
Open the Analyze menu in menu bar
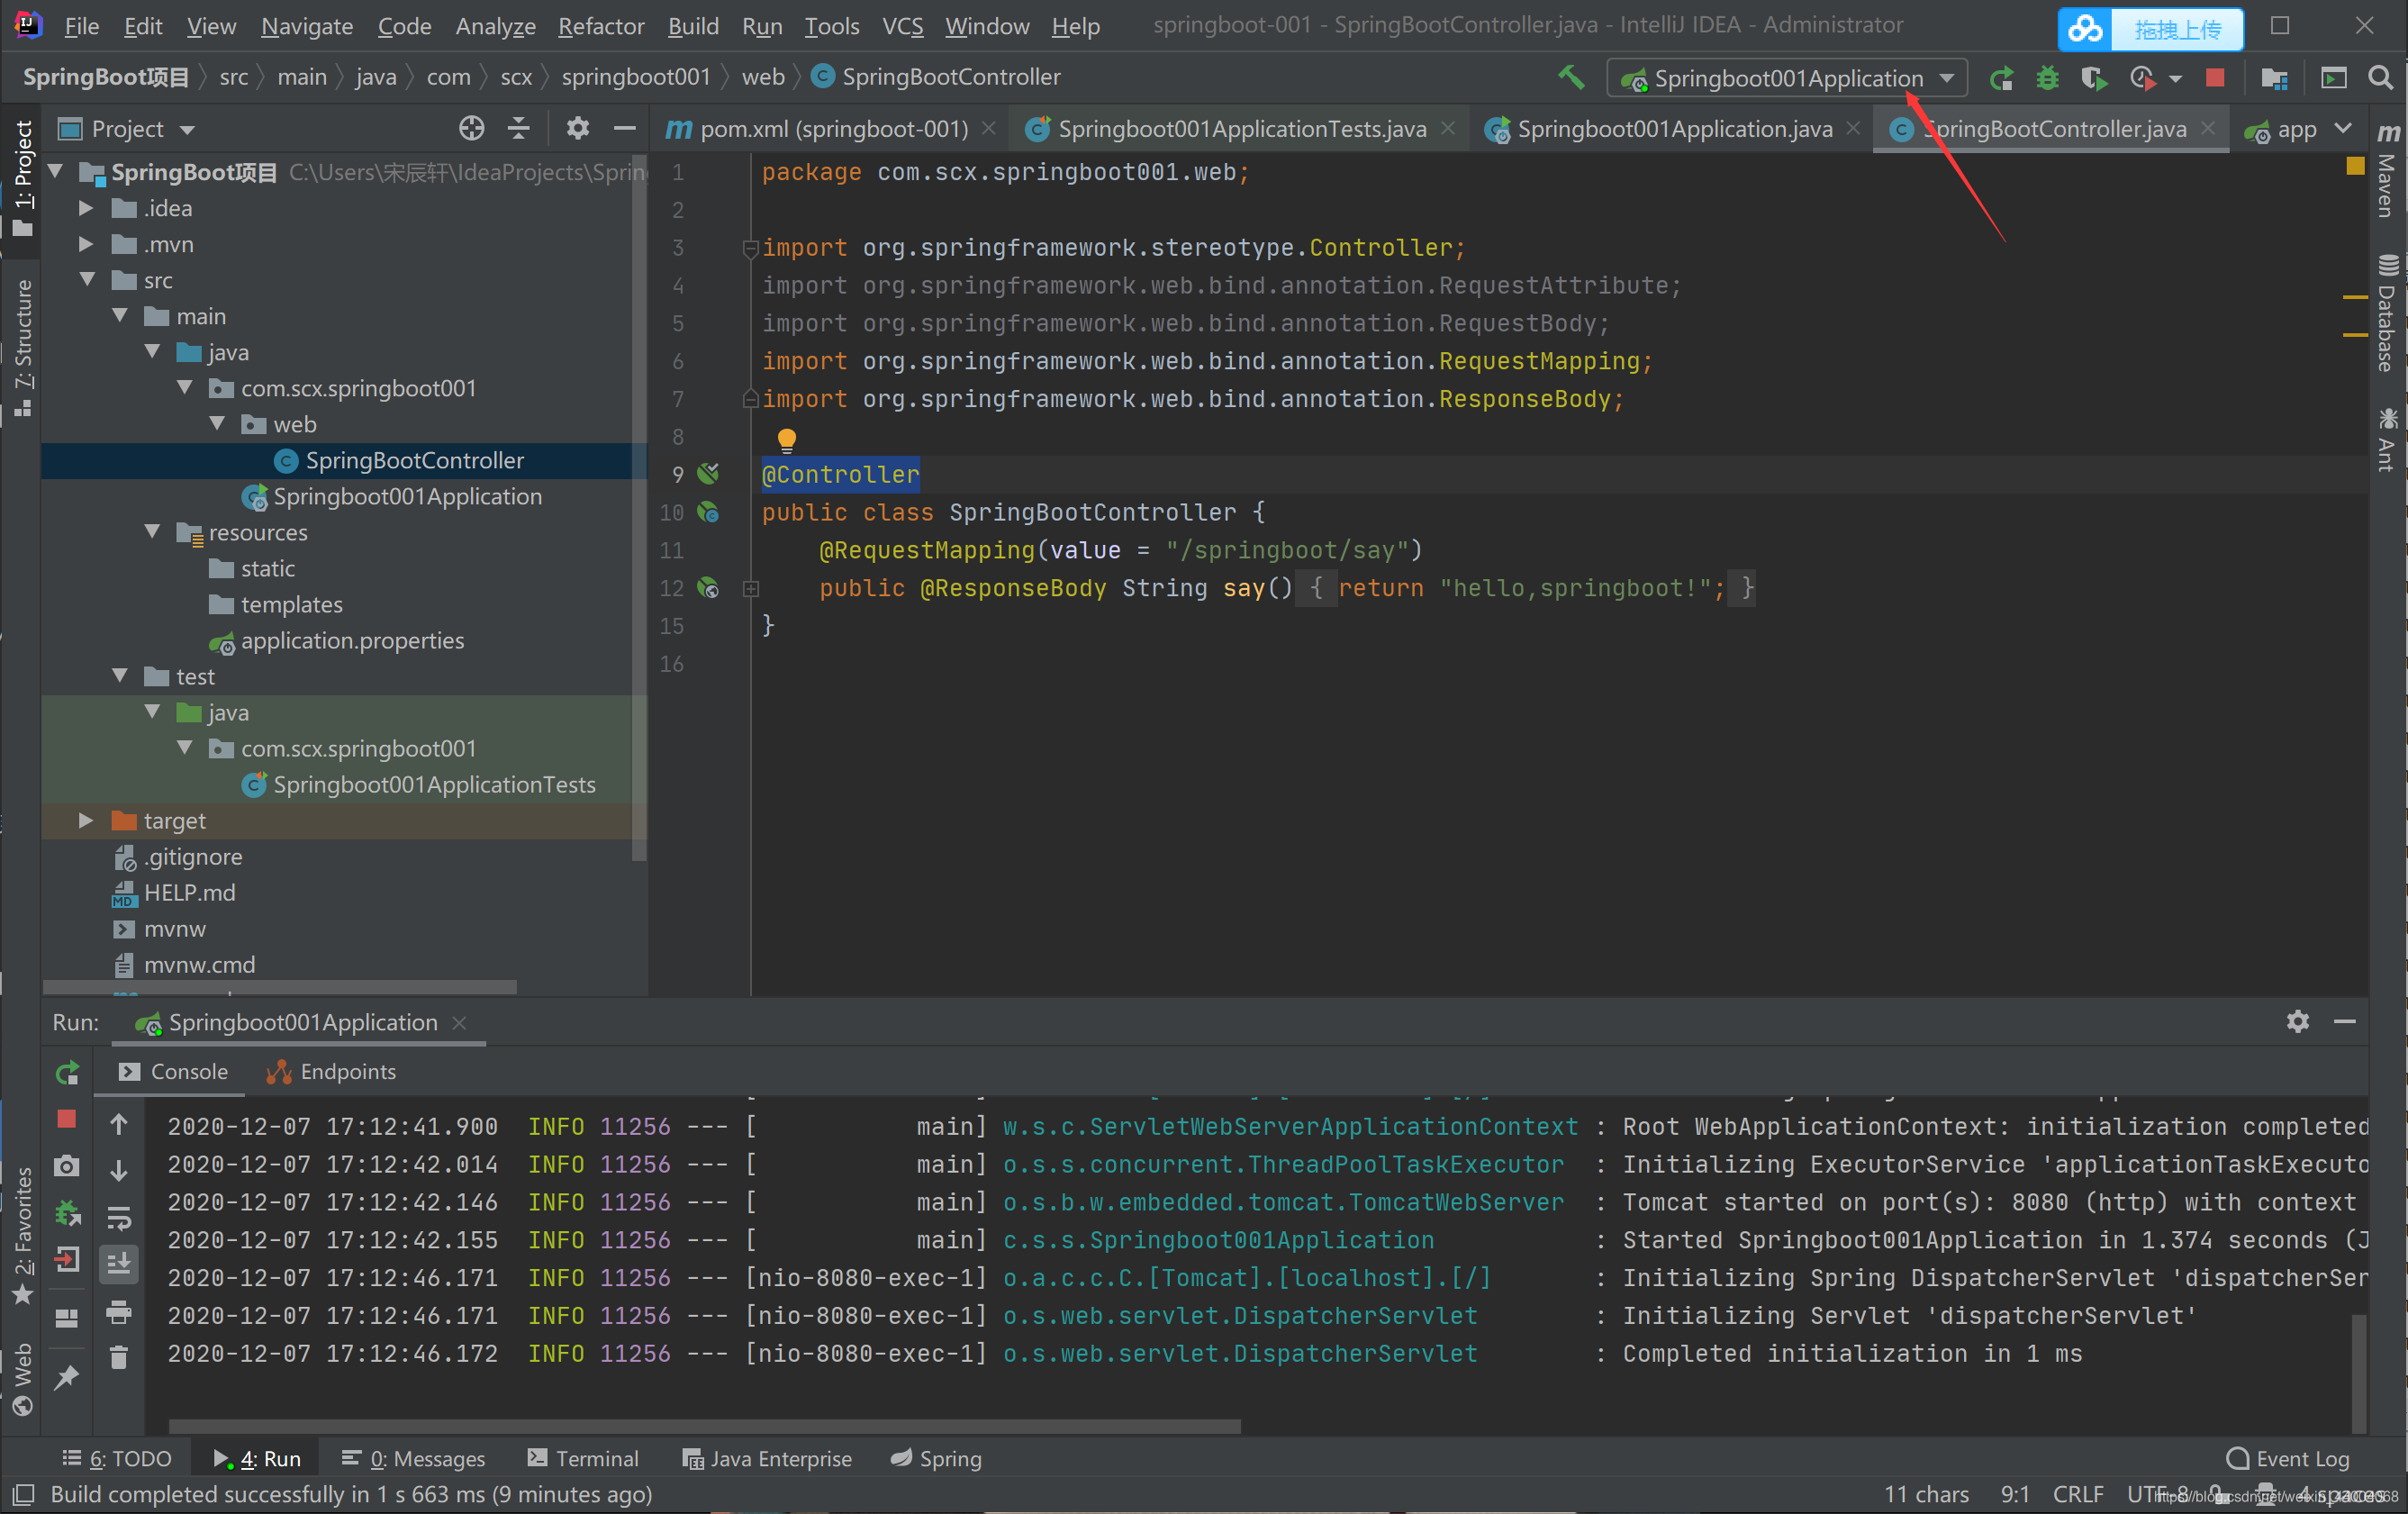[493, 24]
